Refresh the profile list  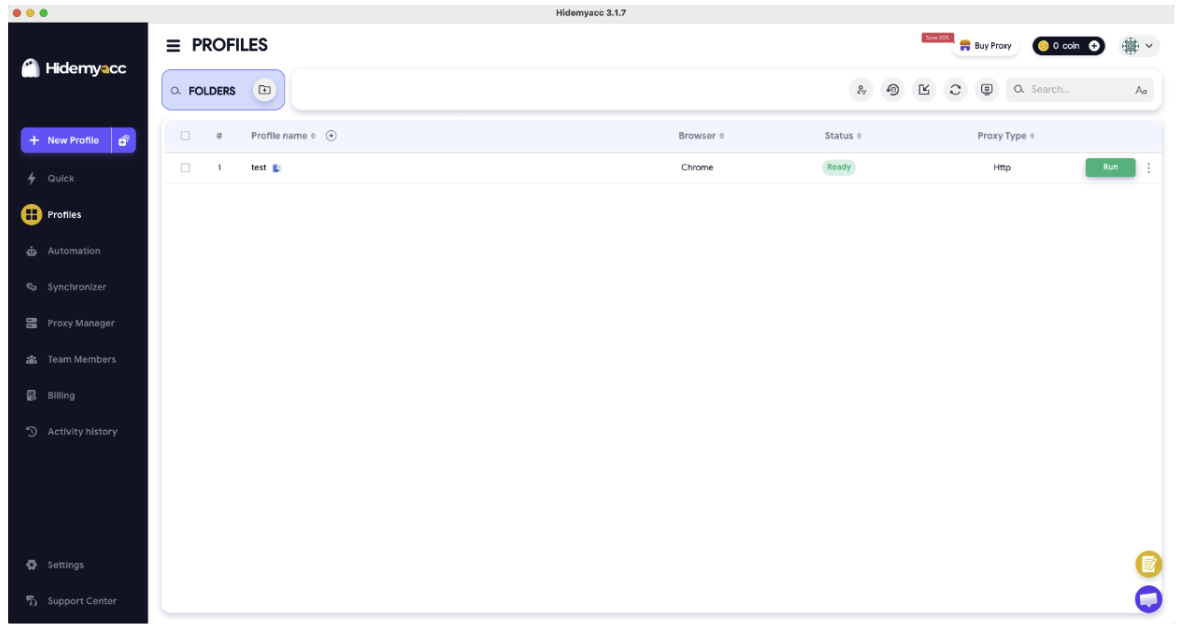tap(955, 90)
